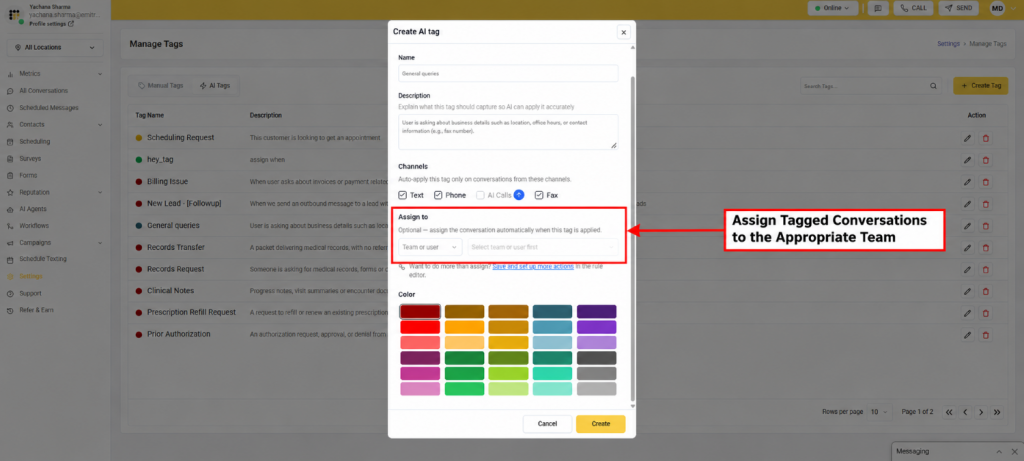Image resolution: width=1024 pixels, height=461 pixels.
Task: Open AI Agents in the sidebar
Action: (x=33, y=209)
